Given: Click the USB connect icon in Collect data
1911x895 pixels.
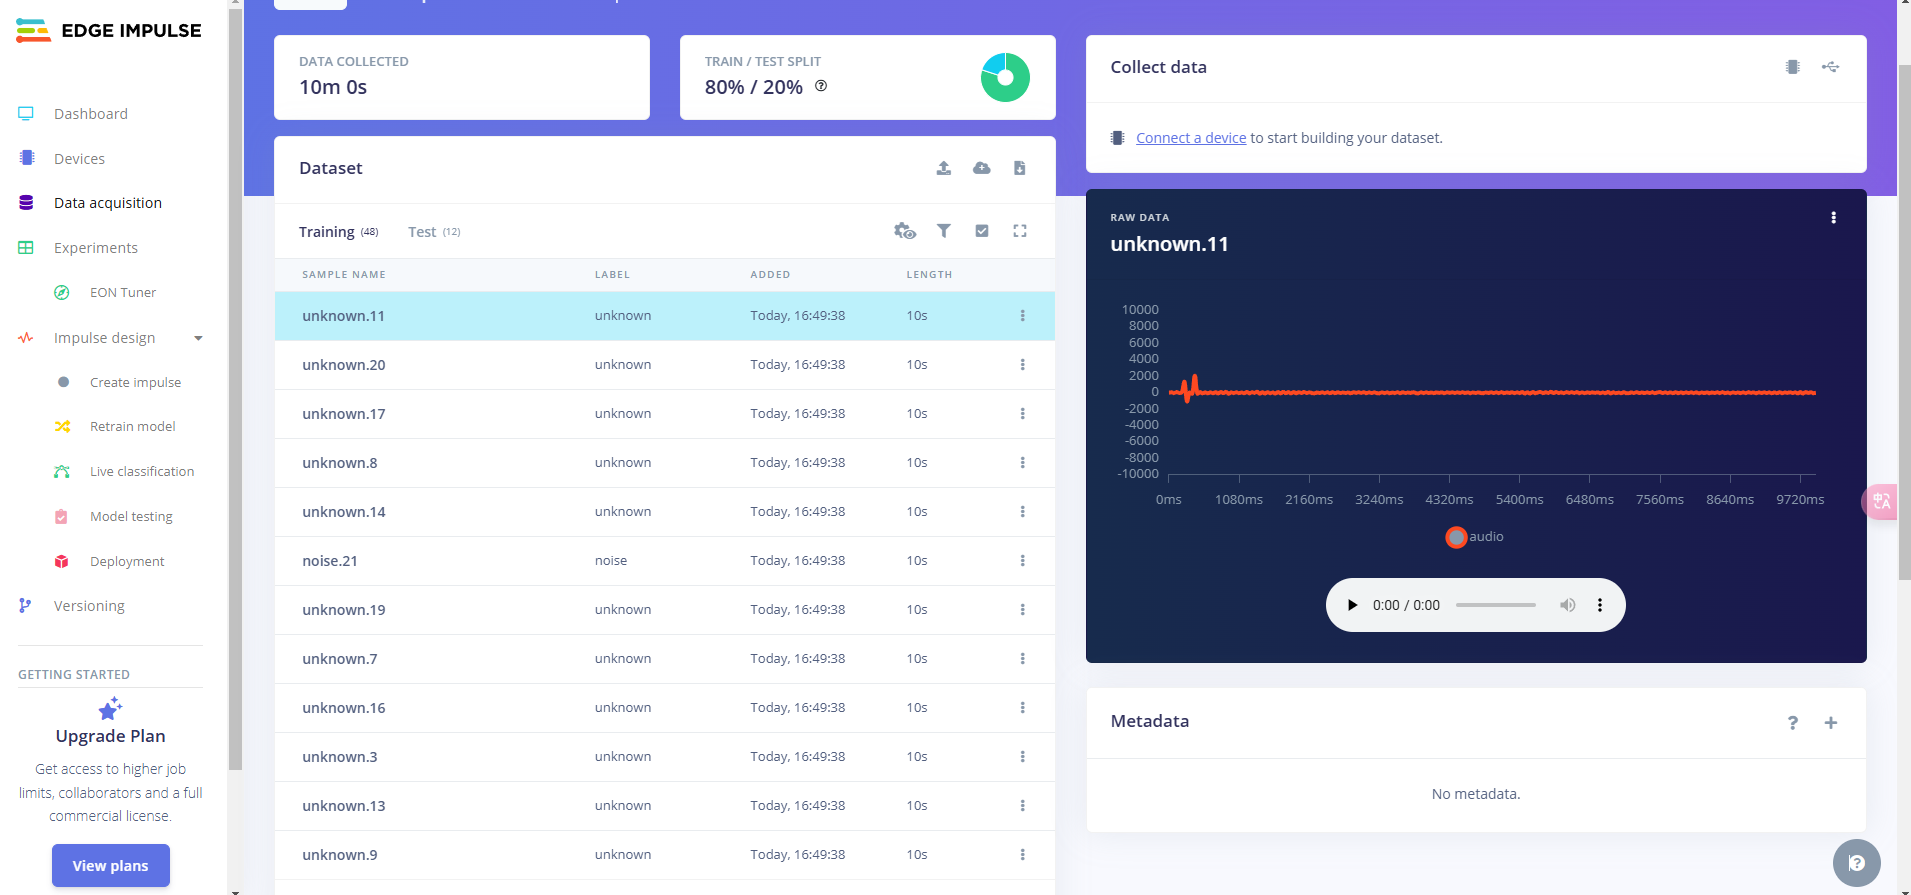Looking at the screenshot, I should [1830, 67].
